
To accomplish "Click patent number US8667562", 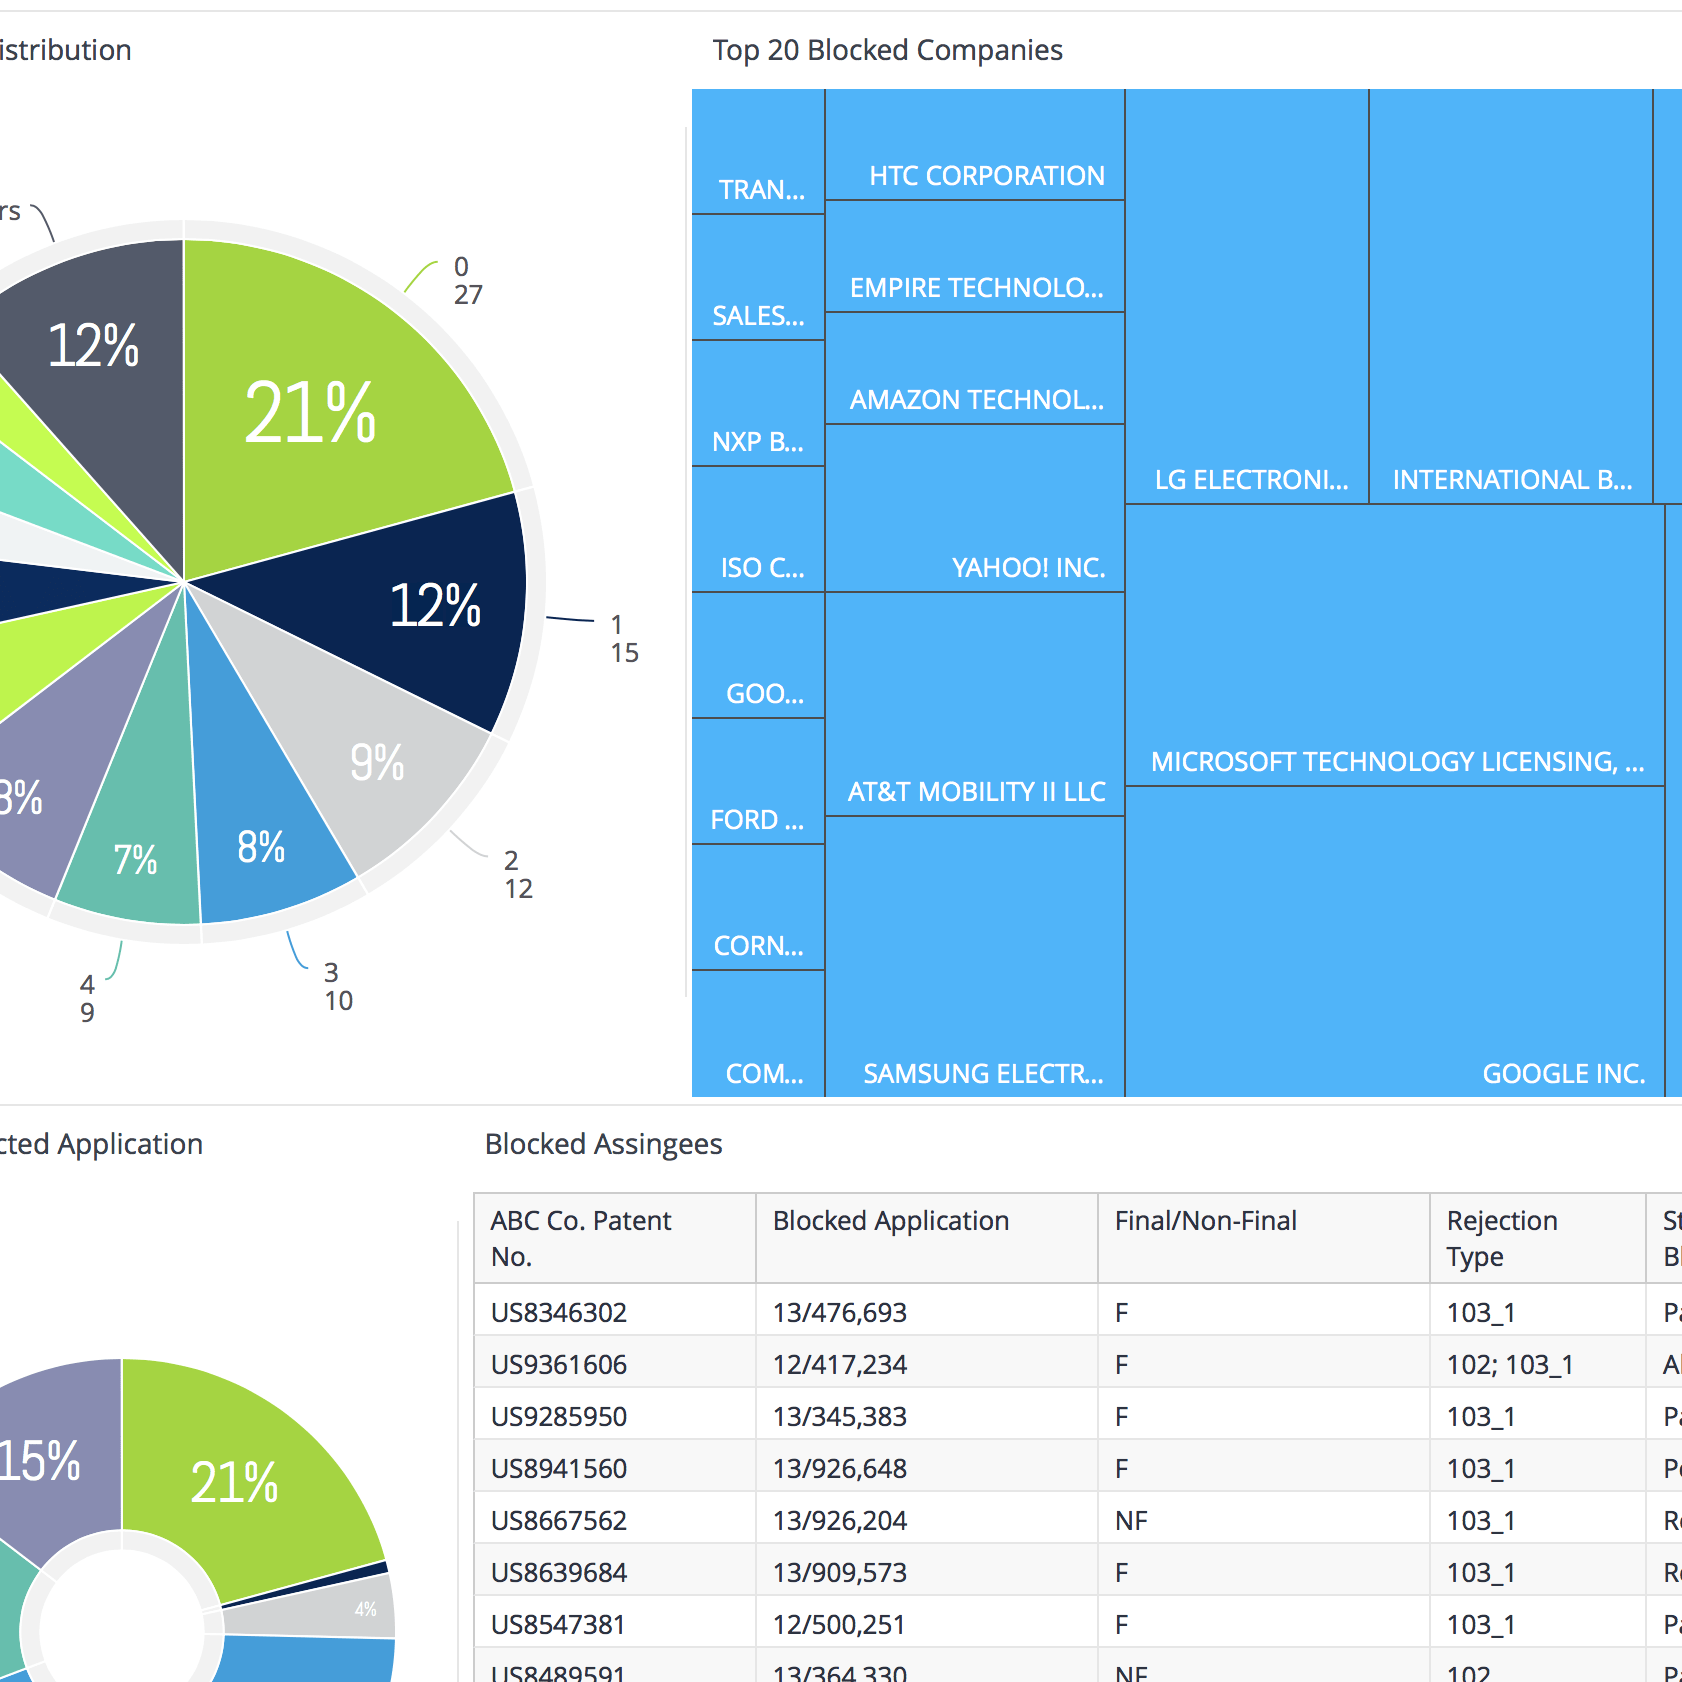I will point(559,1520).
